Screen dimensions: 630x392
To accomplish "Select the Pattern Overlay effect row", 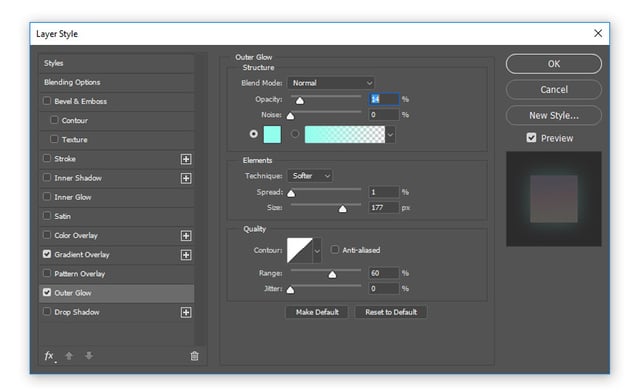I will pyautogui.click(x=117, y=274).
